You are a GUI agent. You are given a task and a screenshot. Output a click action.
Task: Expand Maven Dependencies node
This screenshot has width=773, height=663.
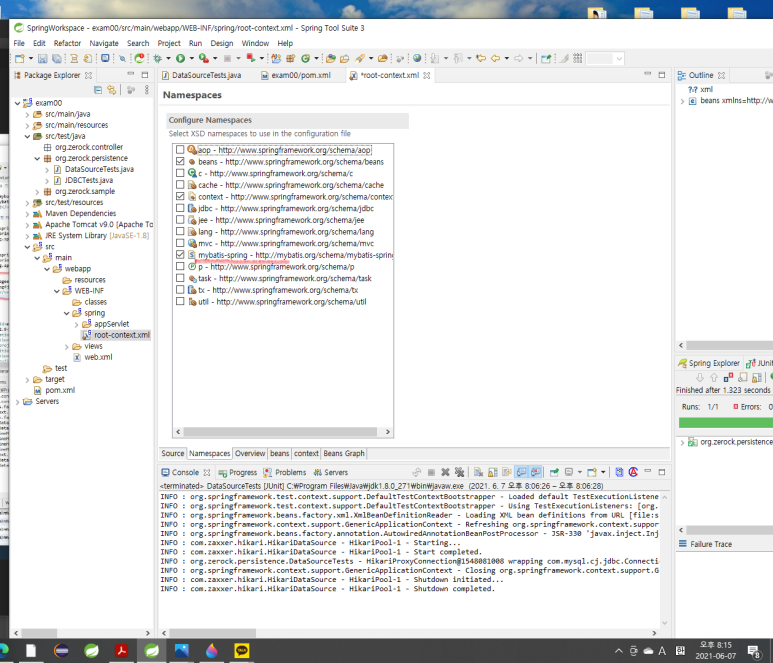[27, 214]
